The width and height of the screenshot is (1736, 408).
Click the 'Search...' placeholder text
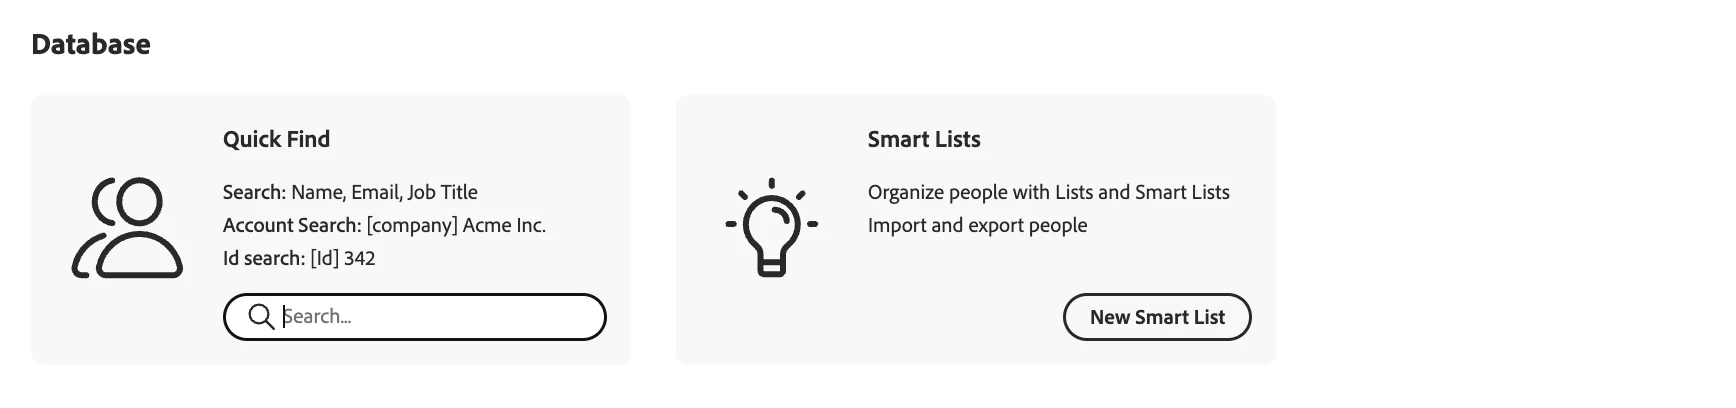click(x=317, y=317)
